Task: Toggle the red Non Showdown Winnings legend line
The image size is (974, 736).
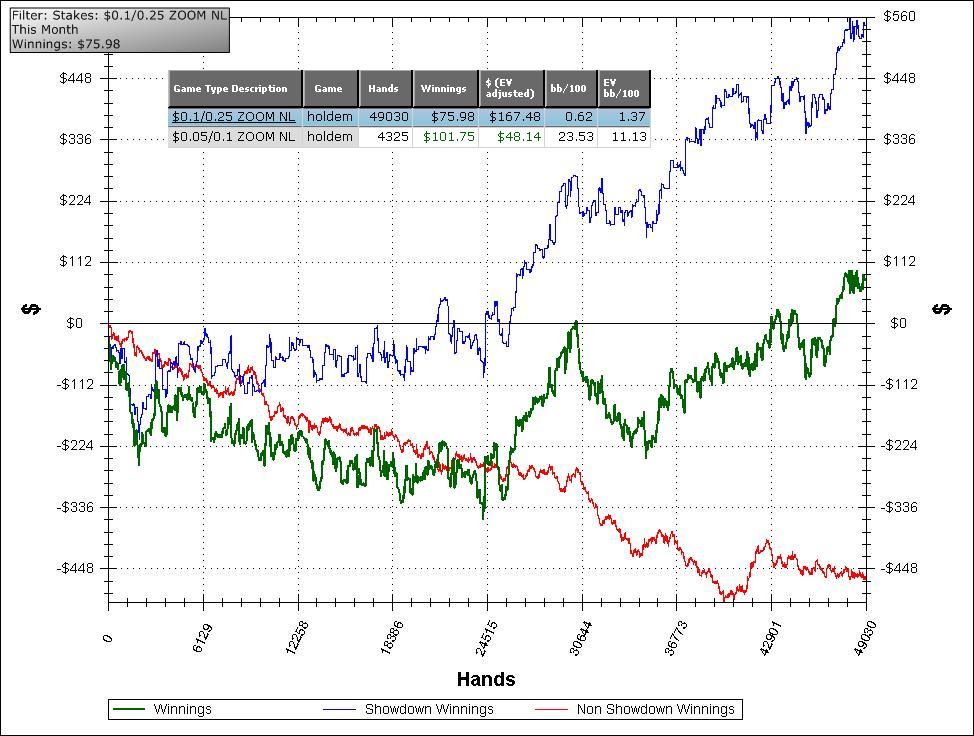Action: 551,709
